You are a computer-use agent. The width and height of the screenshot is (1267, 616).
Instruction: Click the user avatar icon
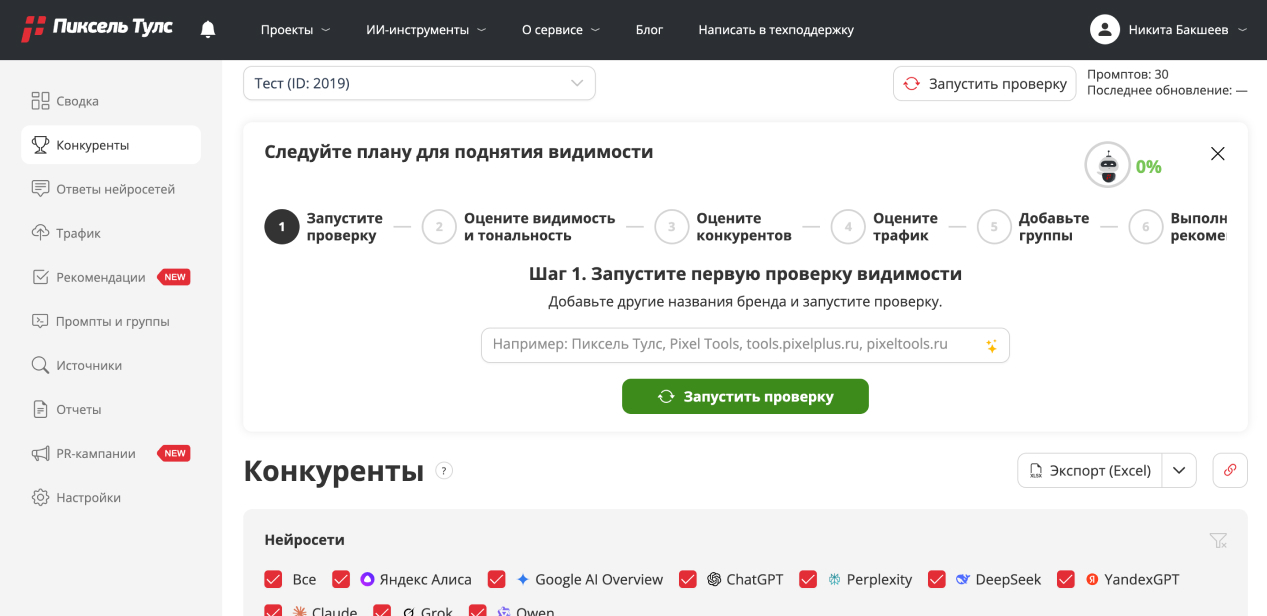pyautogui.click(x=1104, y=30)
